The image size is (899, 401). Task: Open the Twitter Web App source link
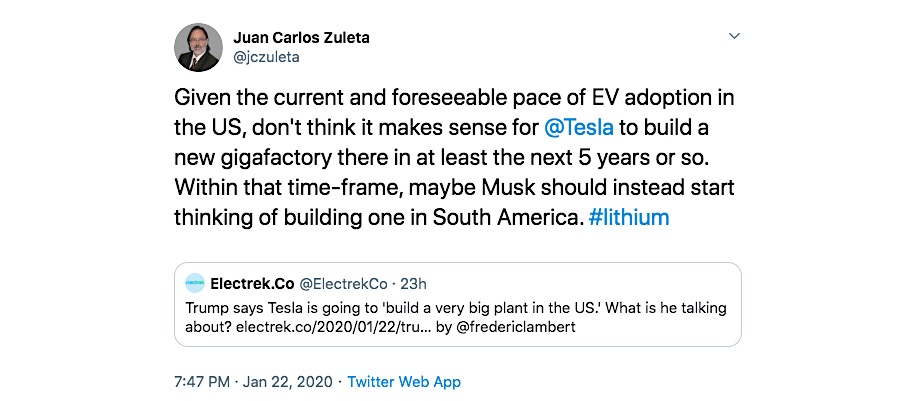pos(404,382)
